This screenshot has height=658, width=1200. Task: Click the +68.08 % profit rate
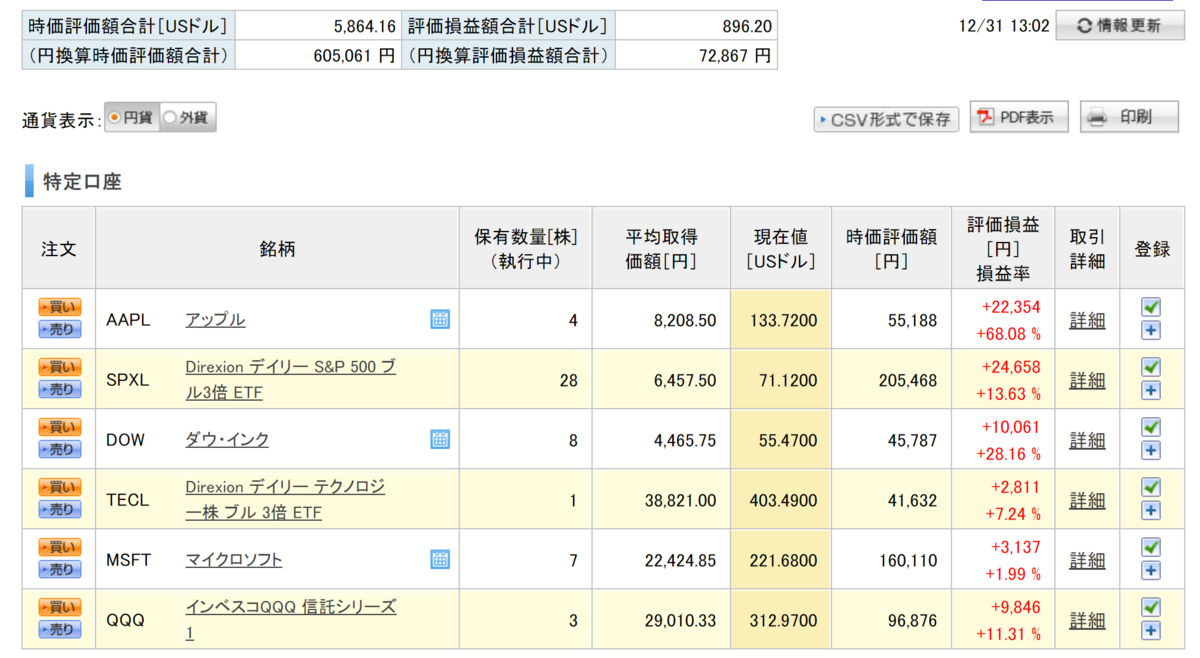tap(1010, 333)
